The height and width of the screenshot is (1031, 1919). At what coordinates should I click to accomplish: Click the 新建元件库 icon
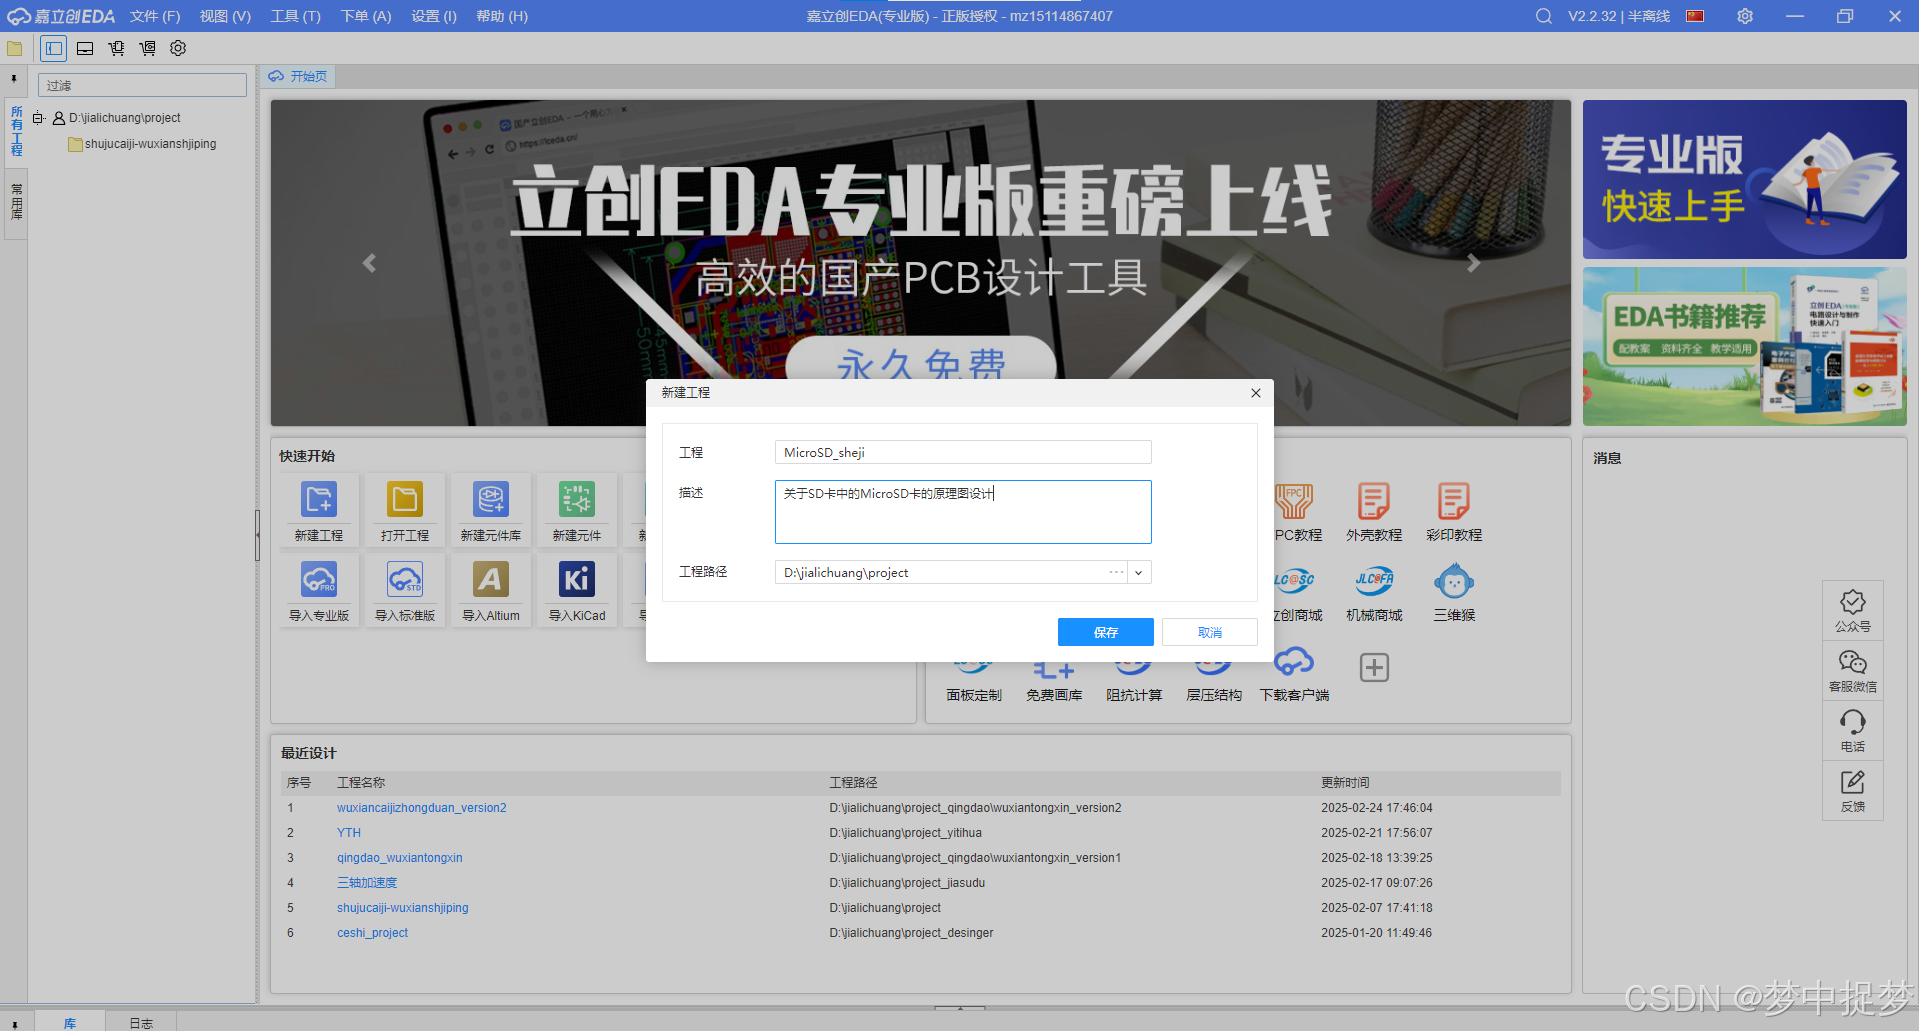point(491,499)
